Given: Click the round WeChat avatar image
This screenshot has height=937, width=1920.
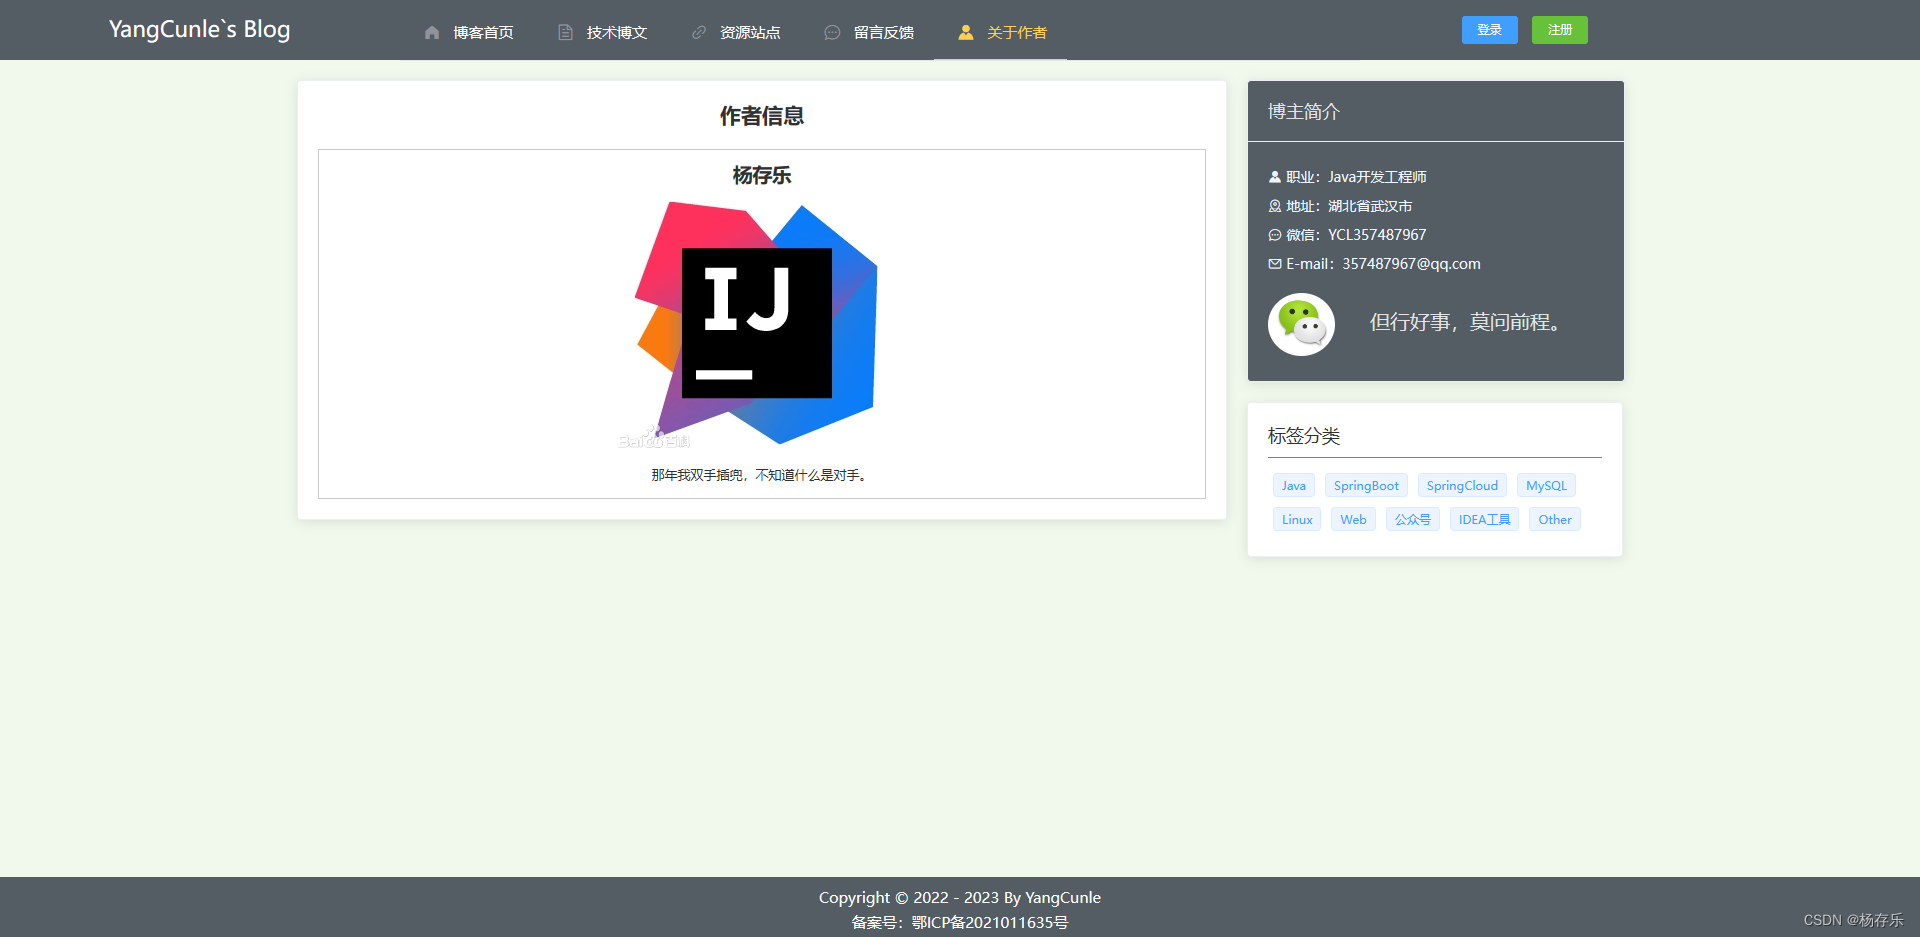Looking at the screenshot, I should (x=1301, y=324).
